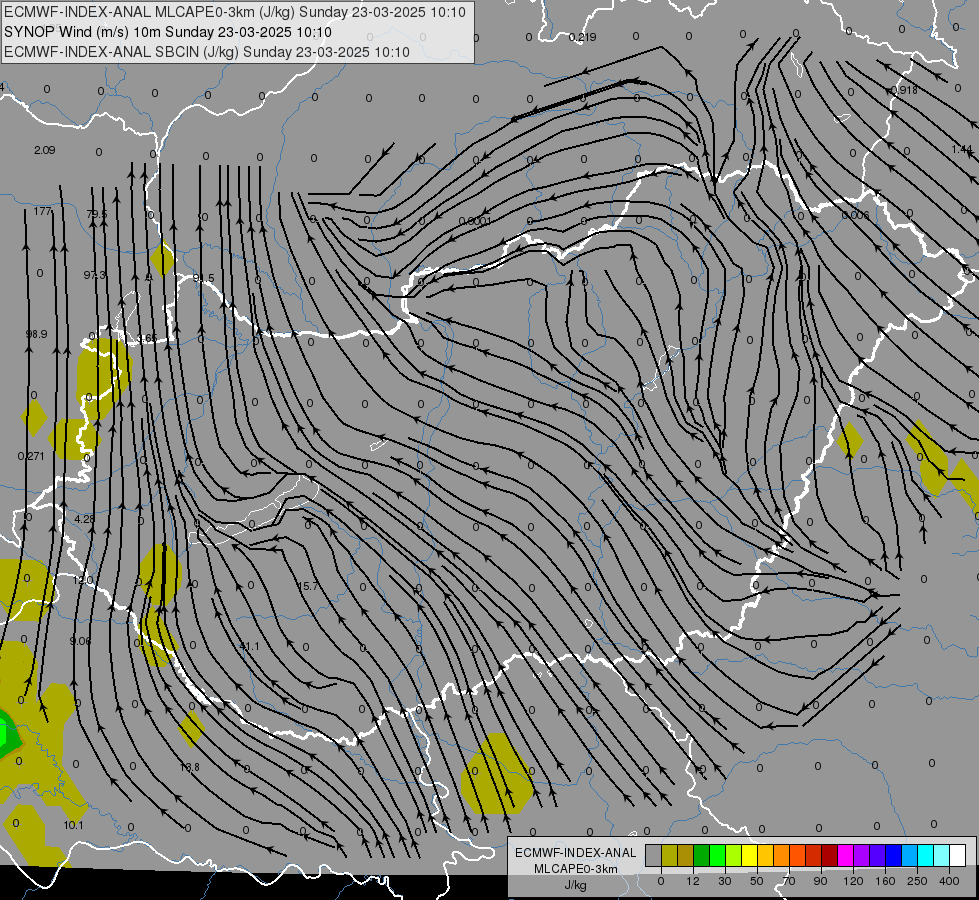Click the map value 9.06
Screen dimensions: 979x900
[x=80, y=641]
